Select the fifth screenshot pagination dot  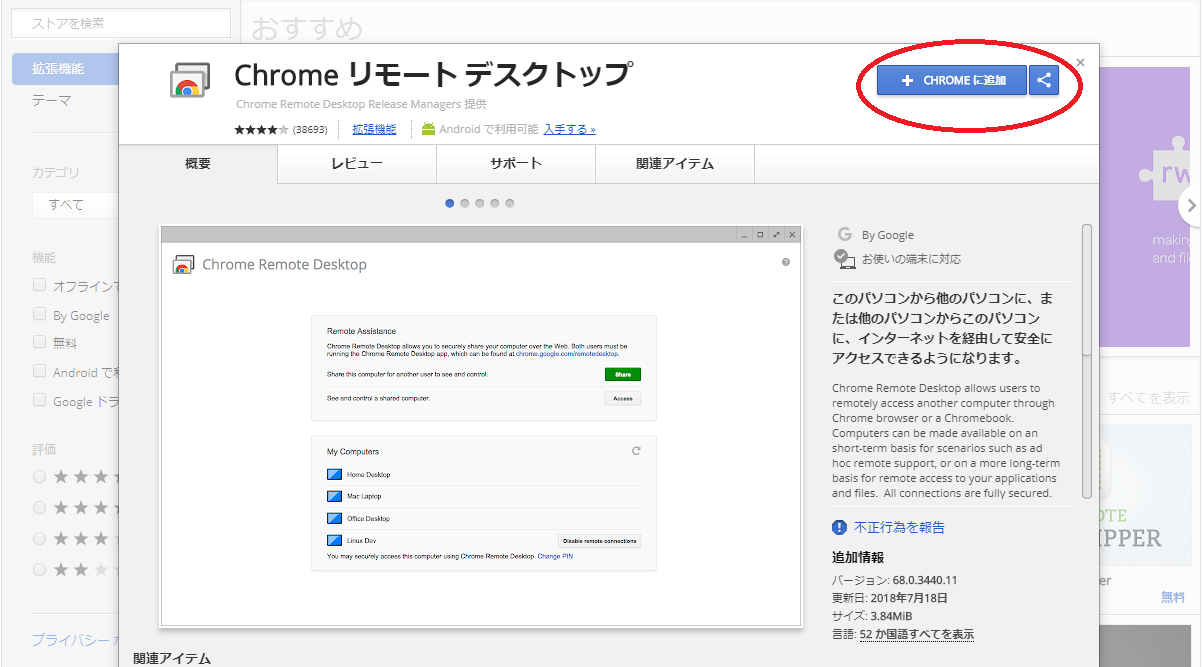(x=510, y=203)
